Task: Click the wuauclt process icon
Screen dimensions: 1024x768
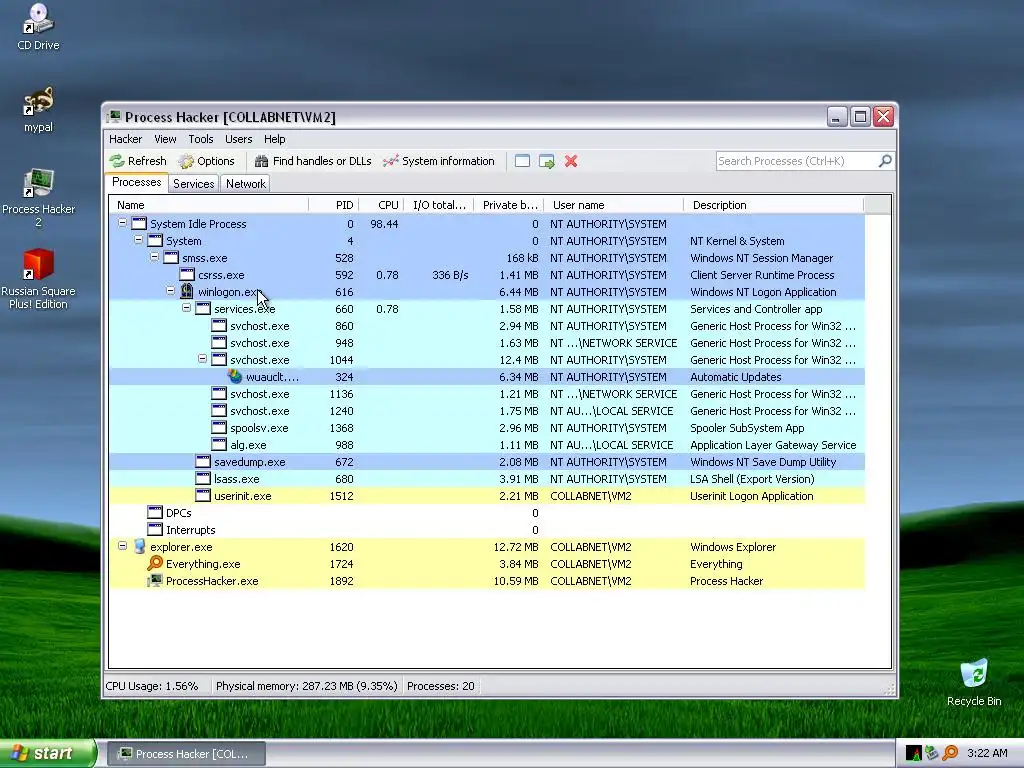Action: click(x=235, y=376)
